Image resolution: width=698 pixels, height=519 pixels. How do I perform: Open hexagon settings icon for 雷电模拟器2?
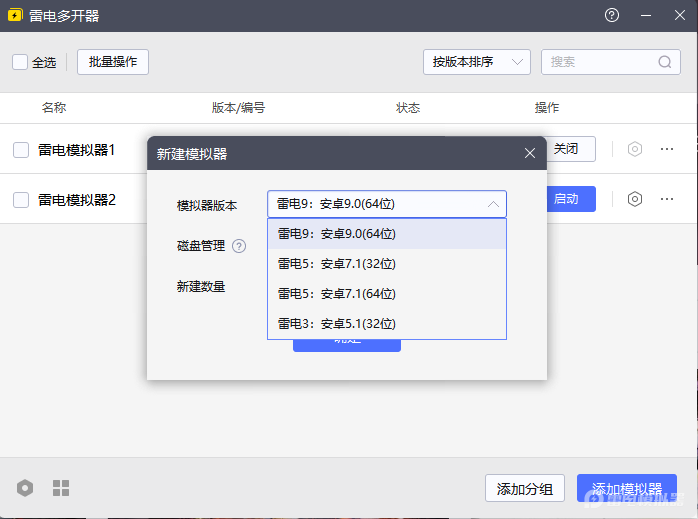pos(635,199)
